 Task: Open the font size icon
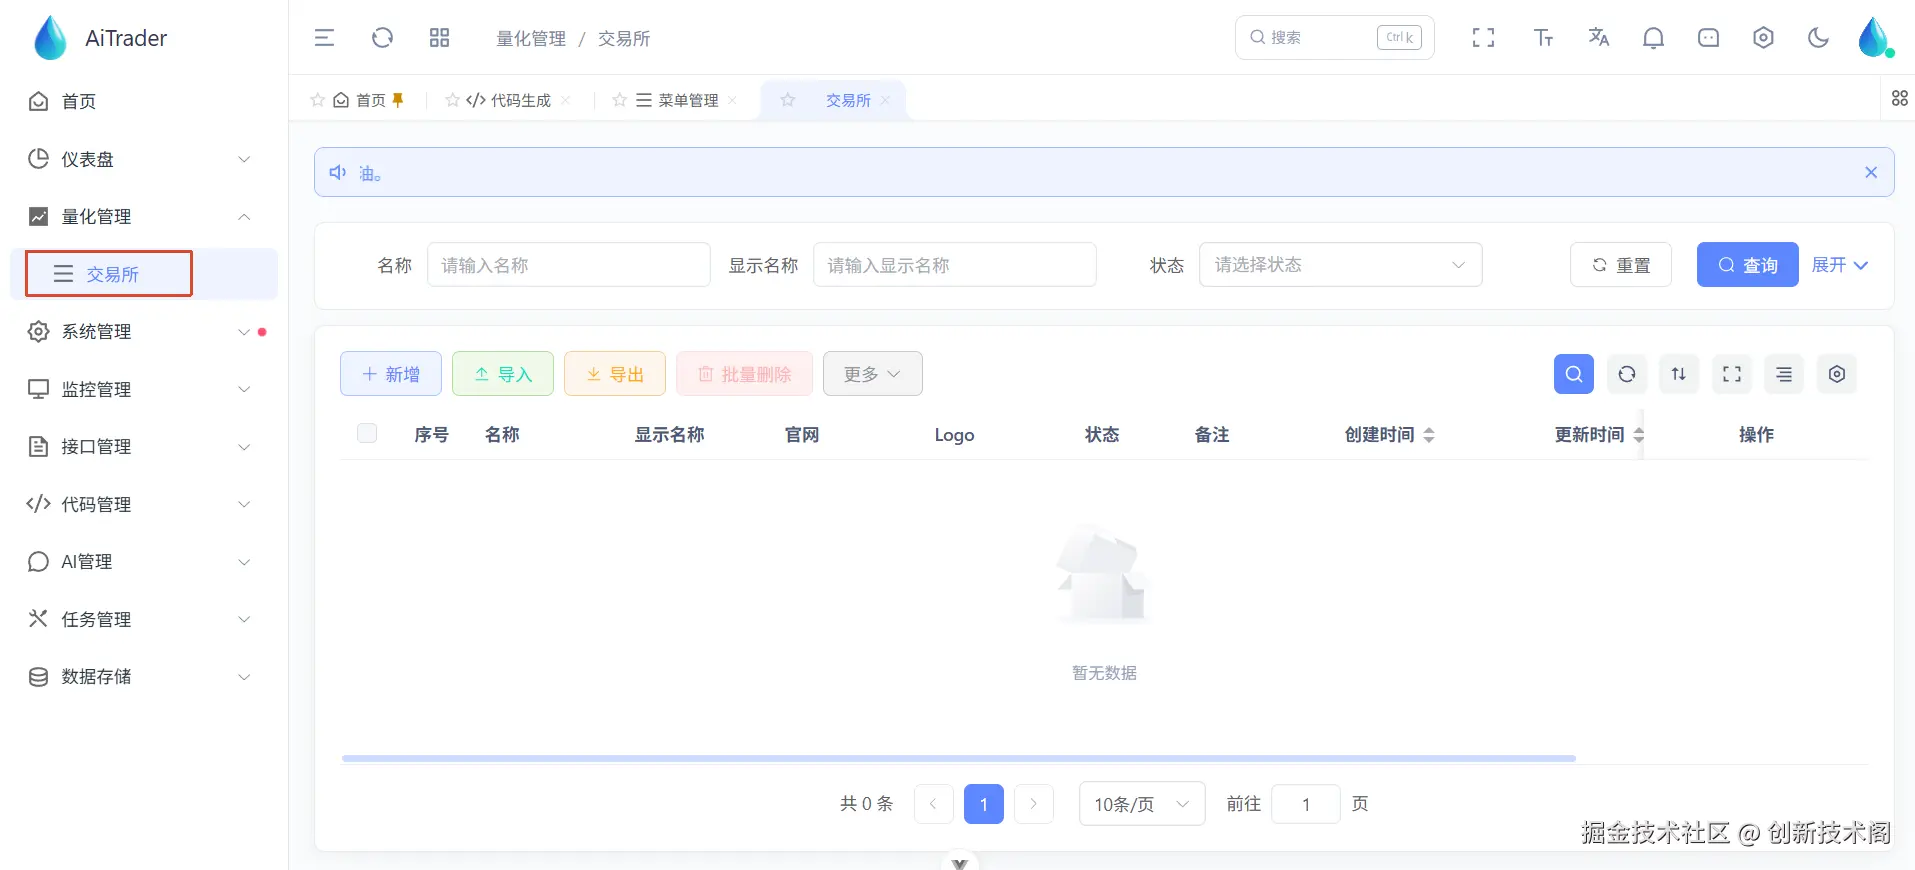click(x=1543, y=38)
